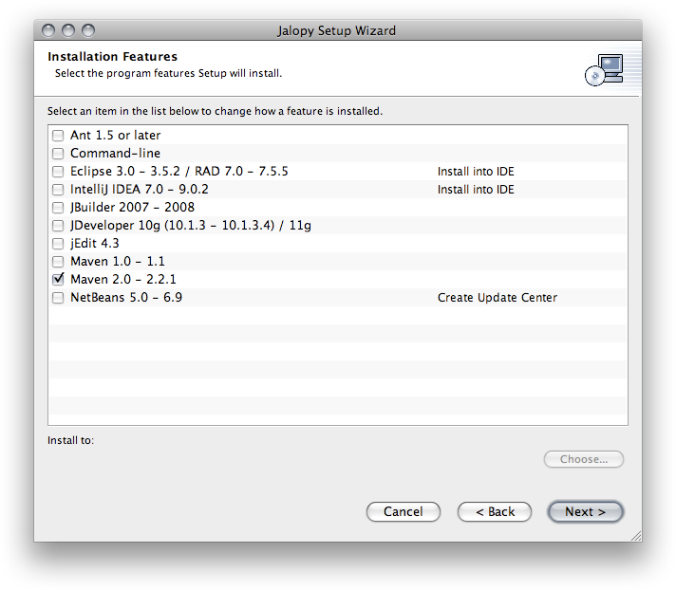Toggle the IntelliJ IDEA 7.0 - 9.0.2 checkbox

click(58, 190)
